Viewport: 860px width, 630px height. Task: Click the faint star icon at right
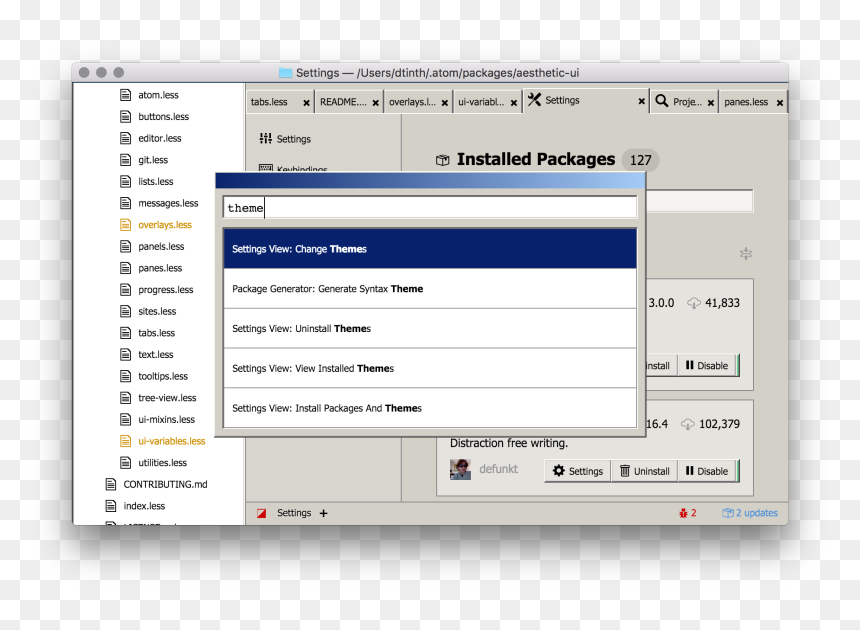(746, 254)
